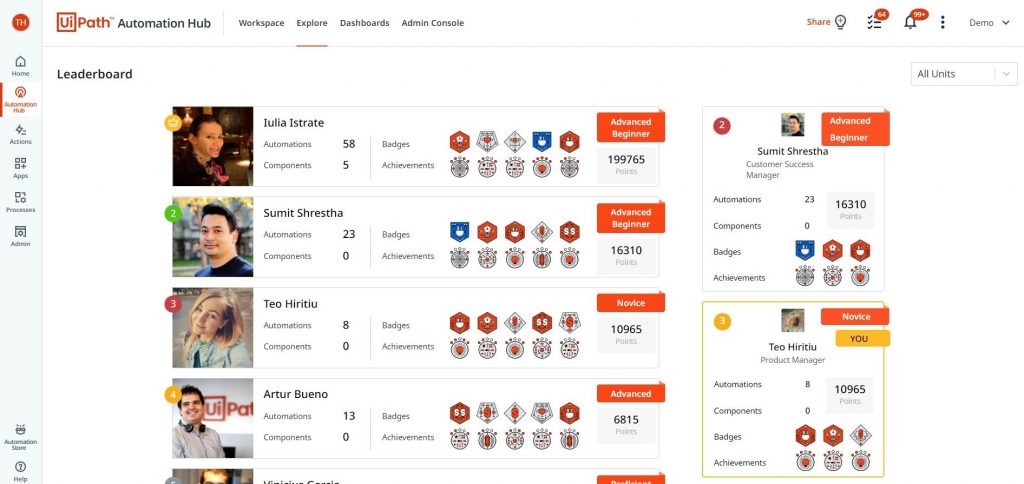Open the tasks checklist icon

[874, 22]
